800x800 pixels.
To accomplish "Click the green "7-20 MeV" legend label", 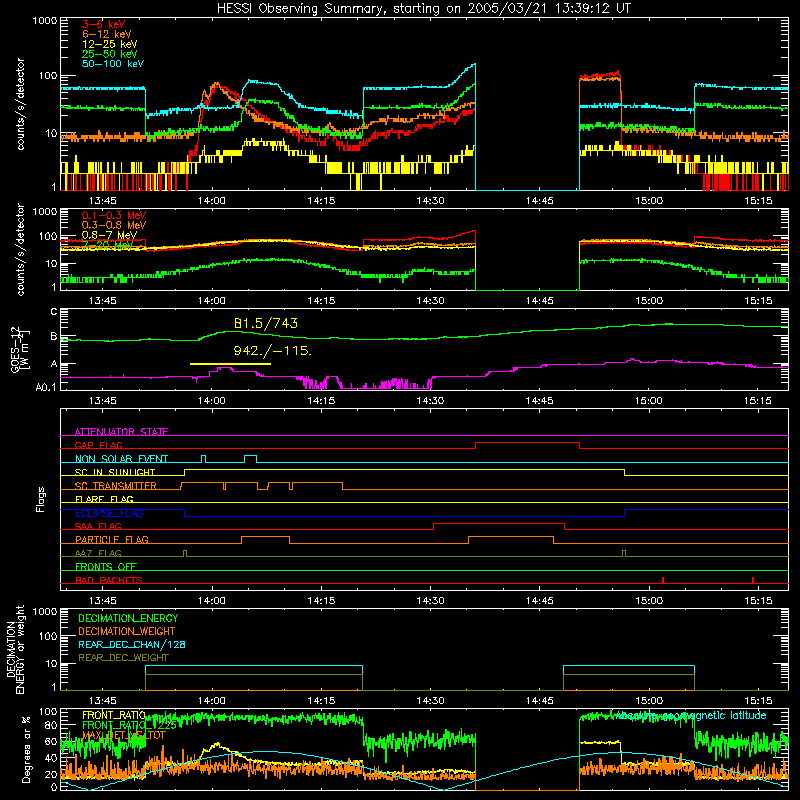I will click(107, 245).
